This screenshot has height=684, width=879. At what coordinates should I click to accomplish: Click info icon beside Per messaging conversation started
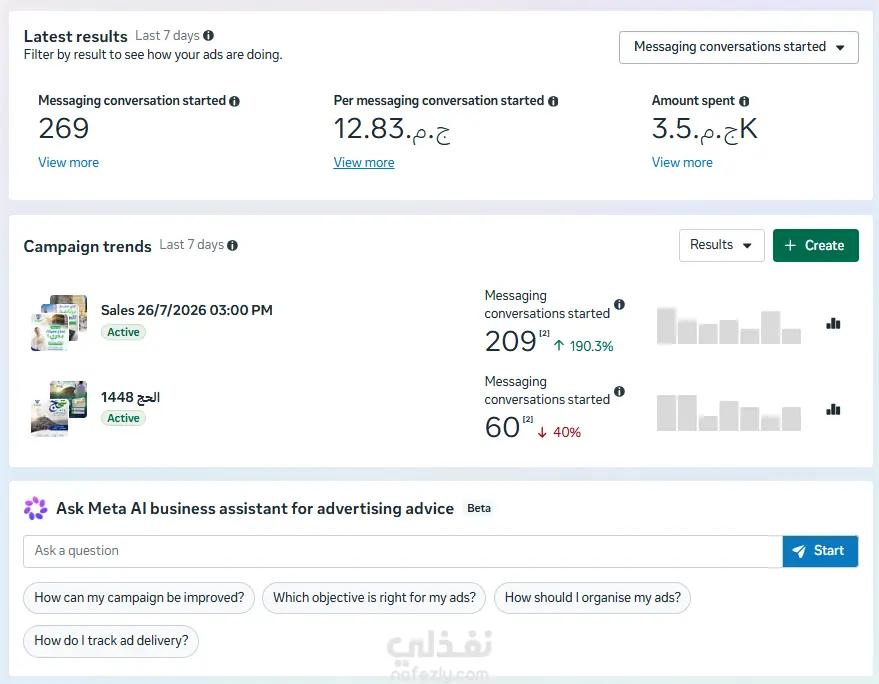pos(553,101)
